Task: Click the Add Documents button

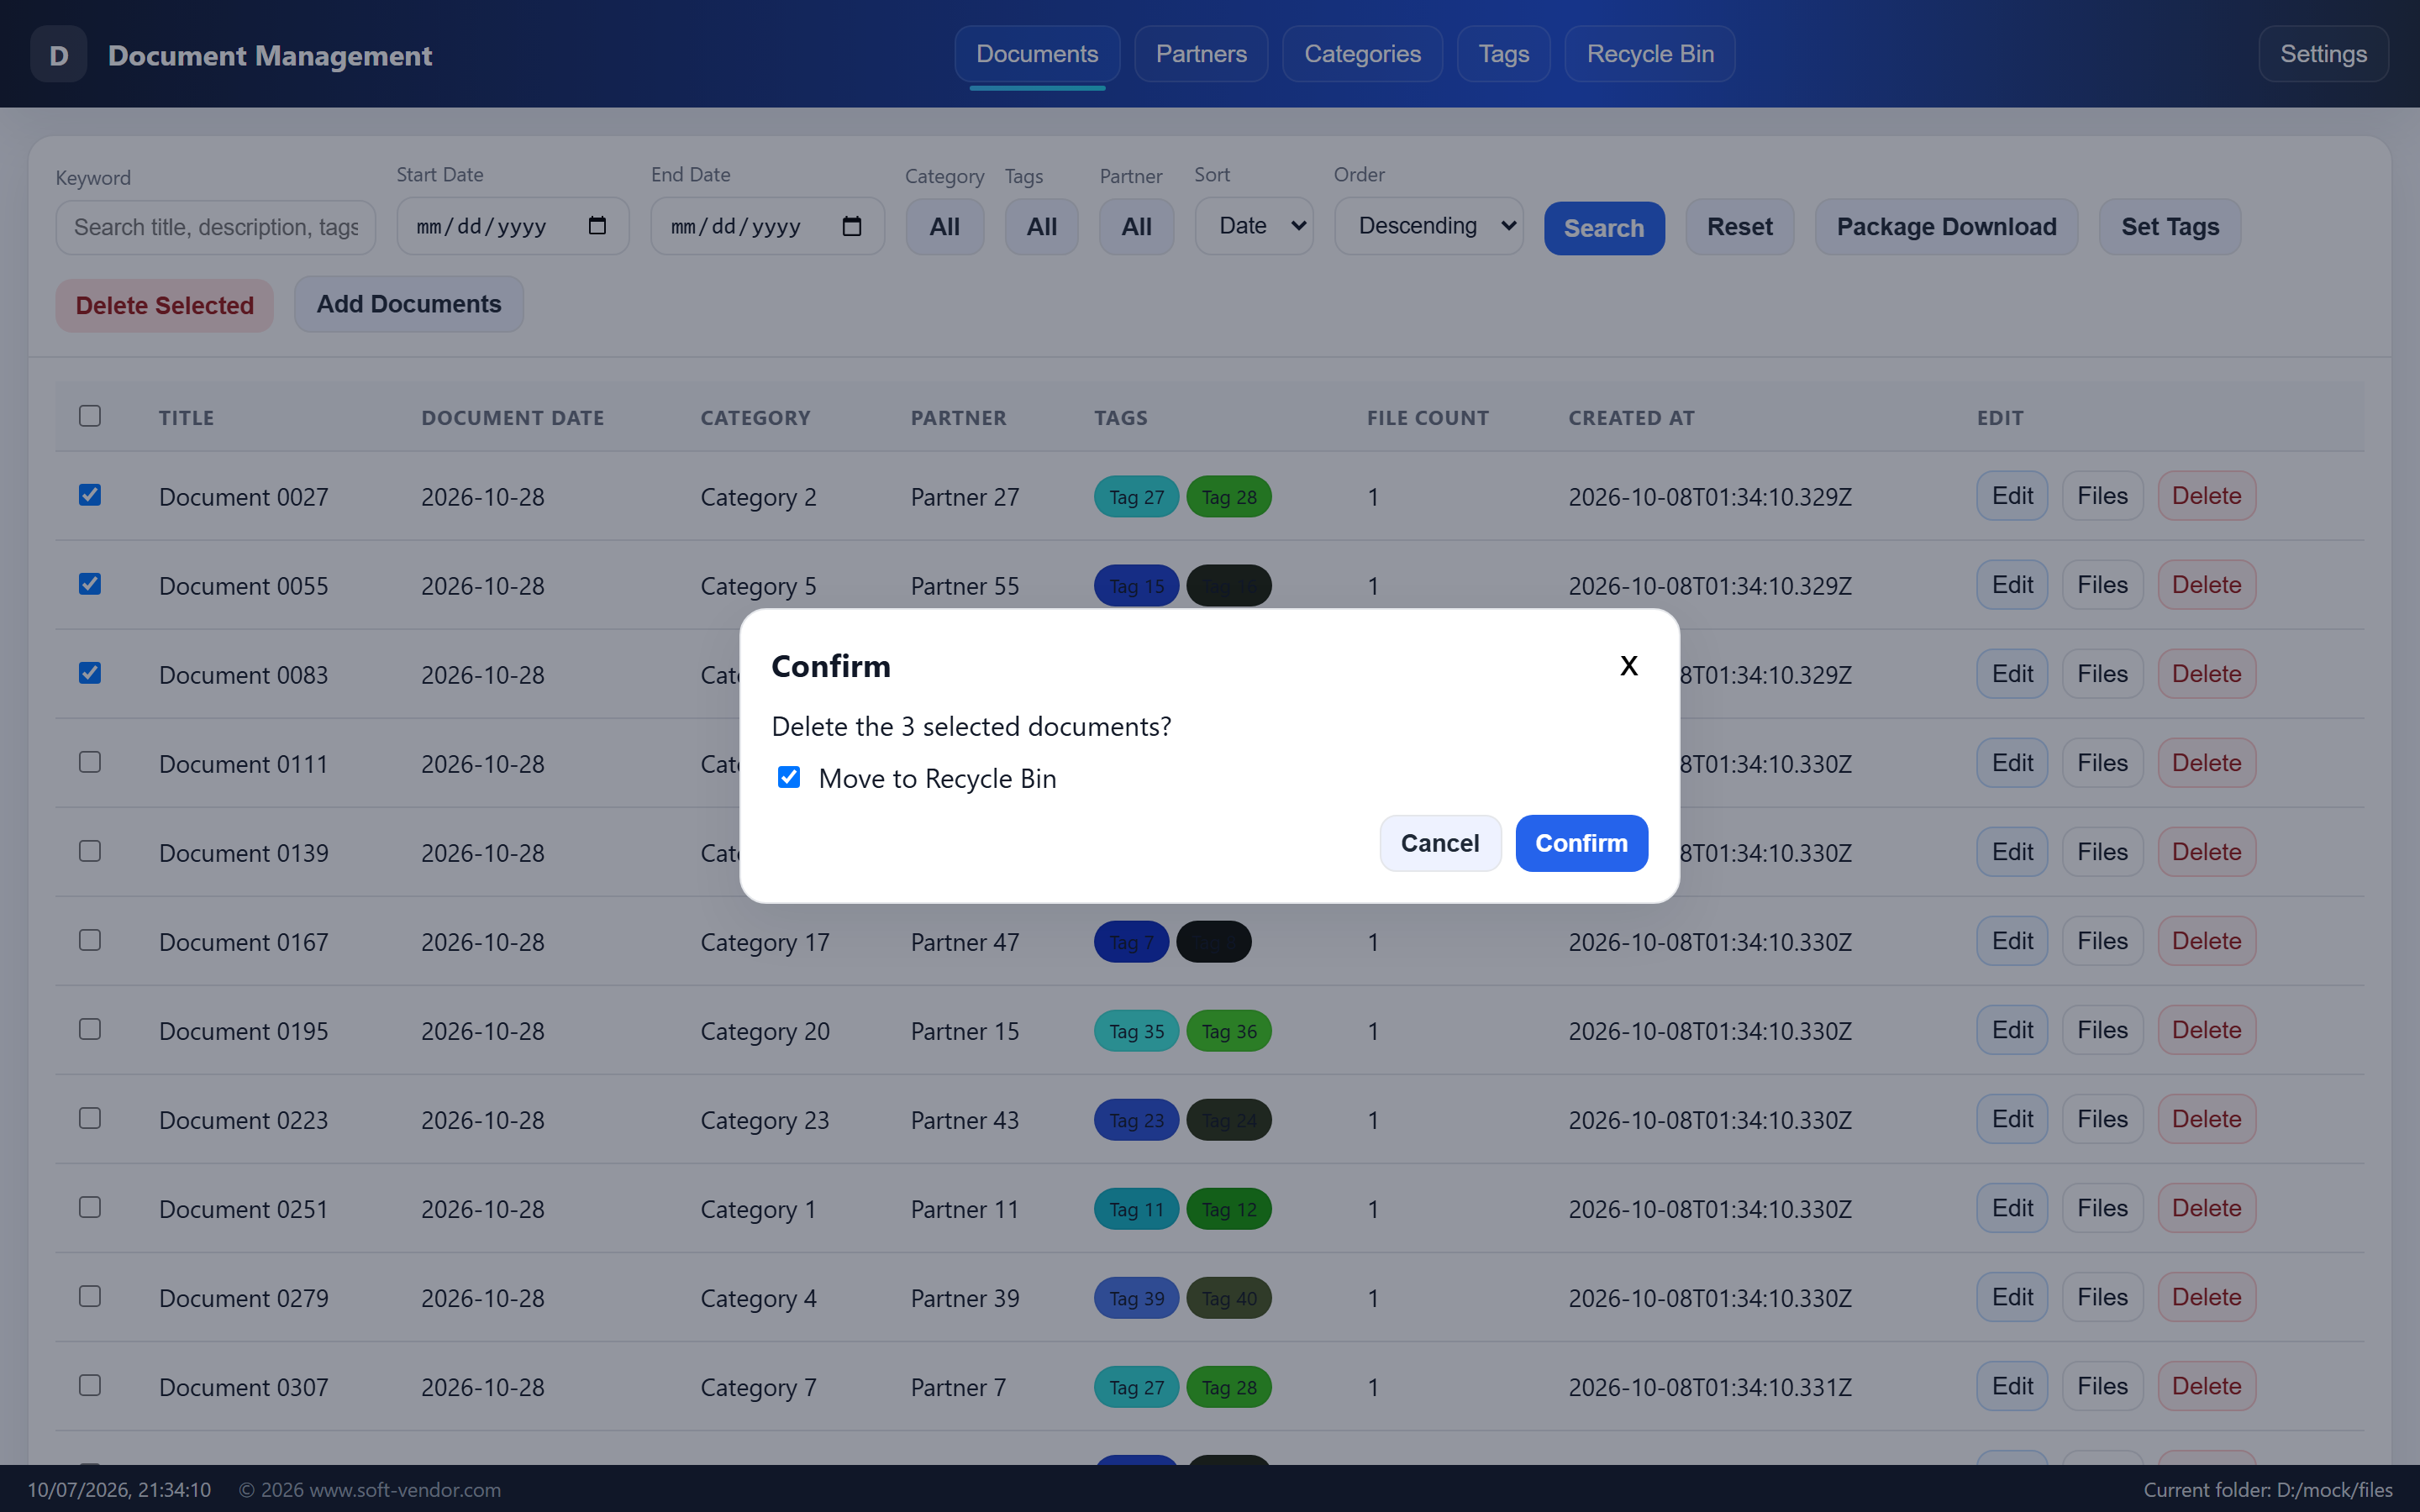Action: pos(409,304)
